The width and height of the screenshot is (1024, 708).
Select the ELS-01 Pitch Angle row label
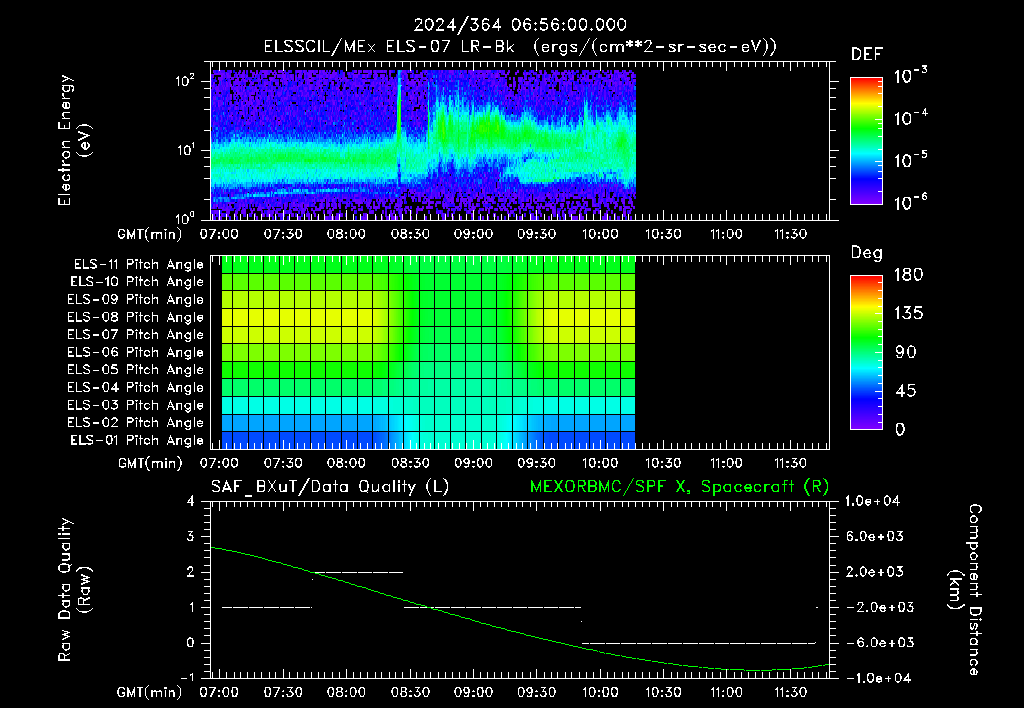(x=137, y=441)
